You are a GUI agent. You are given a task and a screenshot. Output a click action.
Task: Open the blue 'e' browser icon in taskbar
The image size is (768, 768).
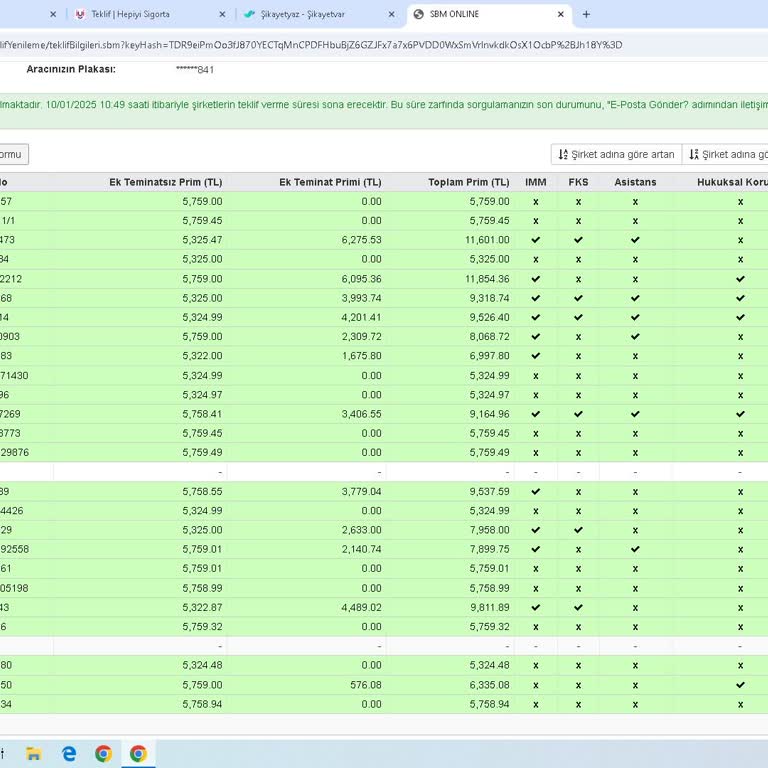pos(69,753)
